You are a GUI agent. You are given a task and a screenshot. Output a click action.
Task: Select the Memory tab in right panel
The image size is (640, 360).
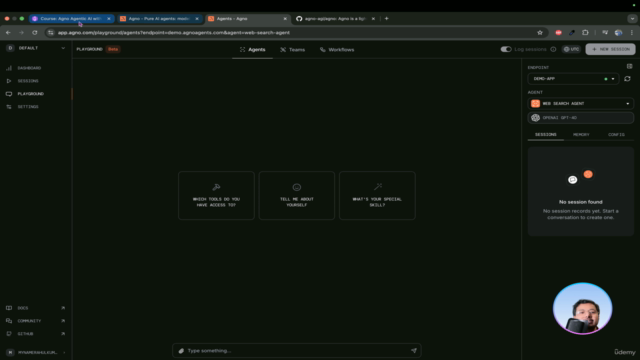coord(581,135)
